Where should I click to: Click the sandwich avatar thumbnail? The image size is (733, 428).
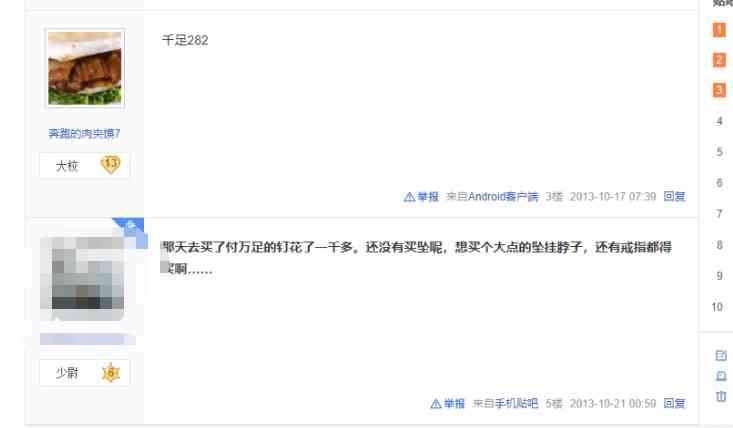point(85,68)
